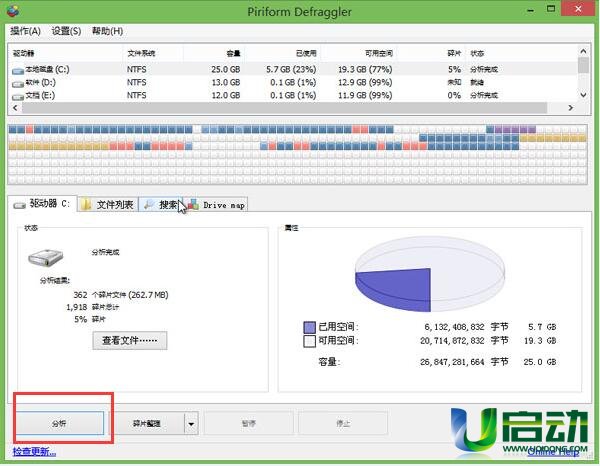Click the 停止 stop button
Screen dimensions: 600x466
coord(343,423)
